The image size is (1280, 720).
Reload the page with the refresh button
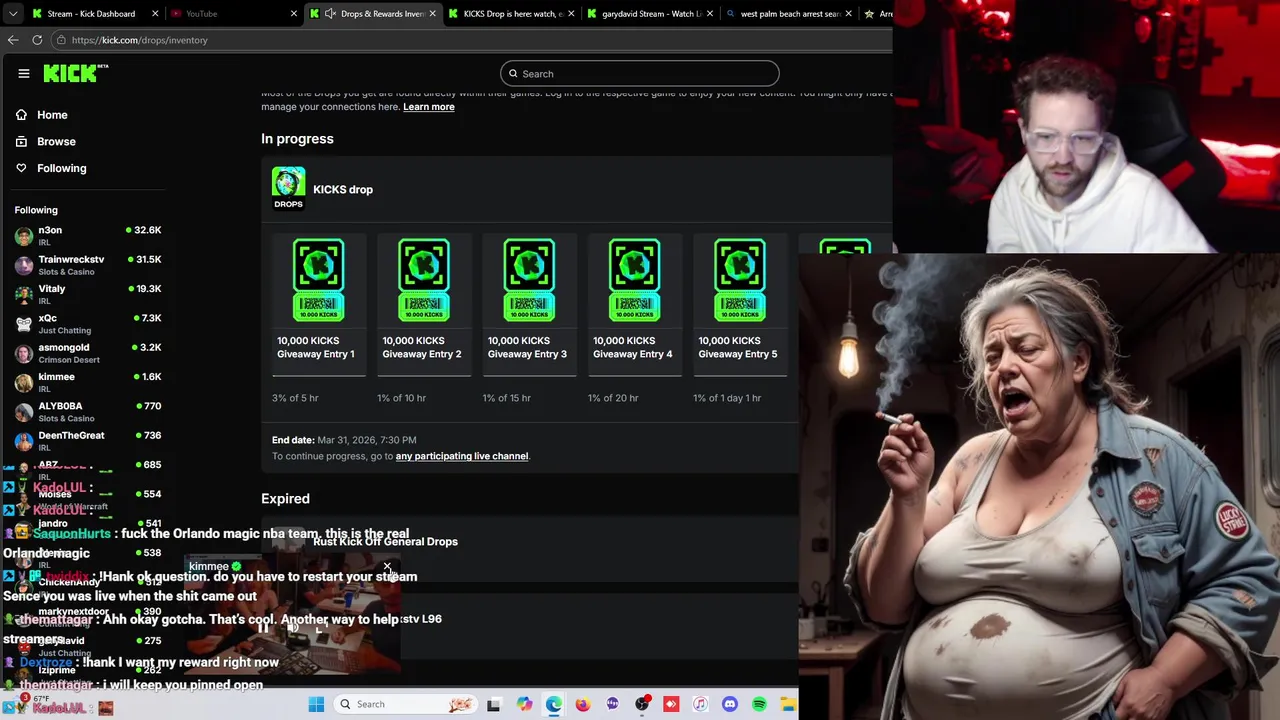(37, 40)
